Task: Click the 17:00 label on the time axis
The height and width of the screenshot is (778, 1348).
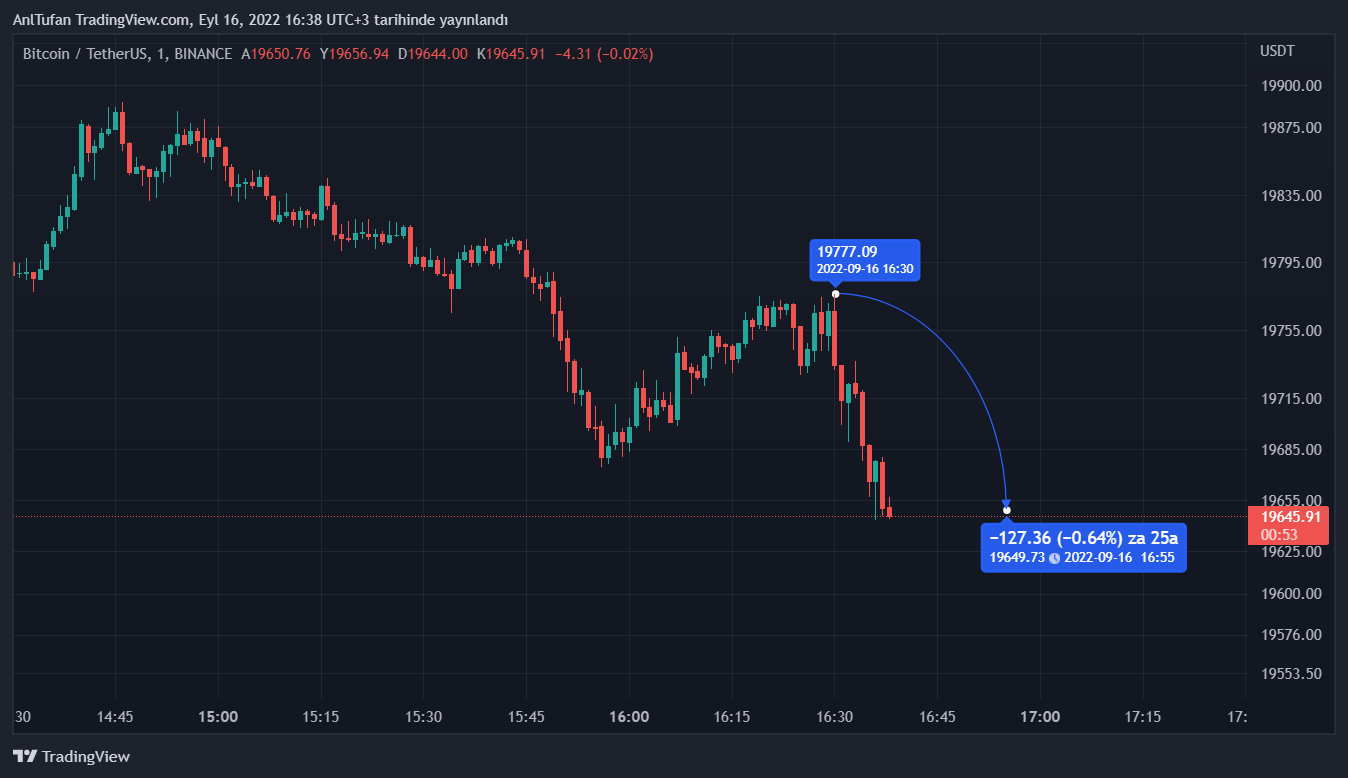Action: pos(1040,717)
